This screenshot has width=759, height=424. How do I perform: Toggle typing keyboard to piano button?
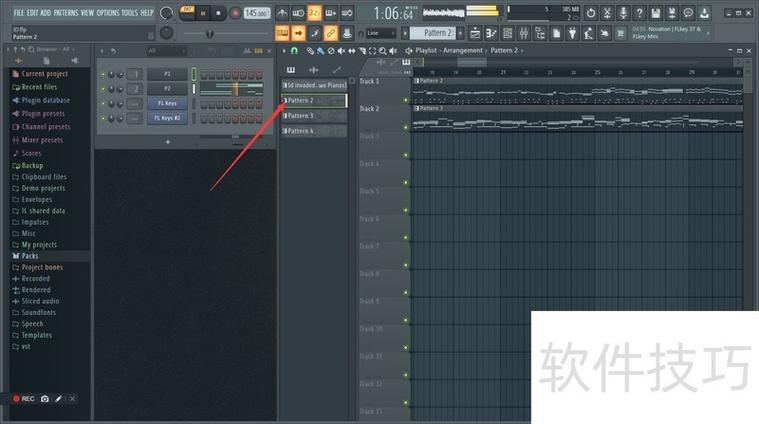282,33
